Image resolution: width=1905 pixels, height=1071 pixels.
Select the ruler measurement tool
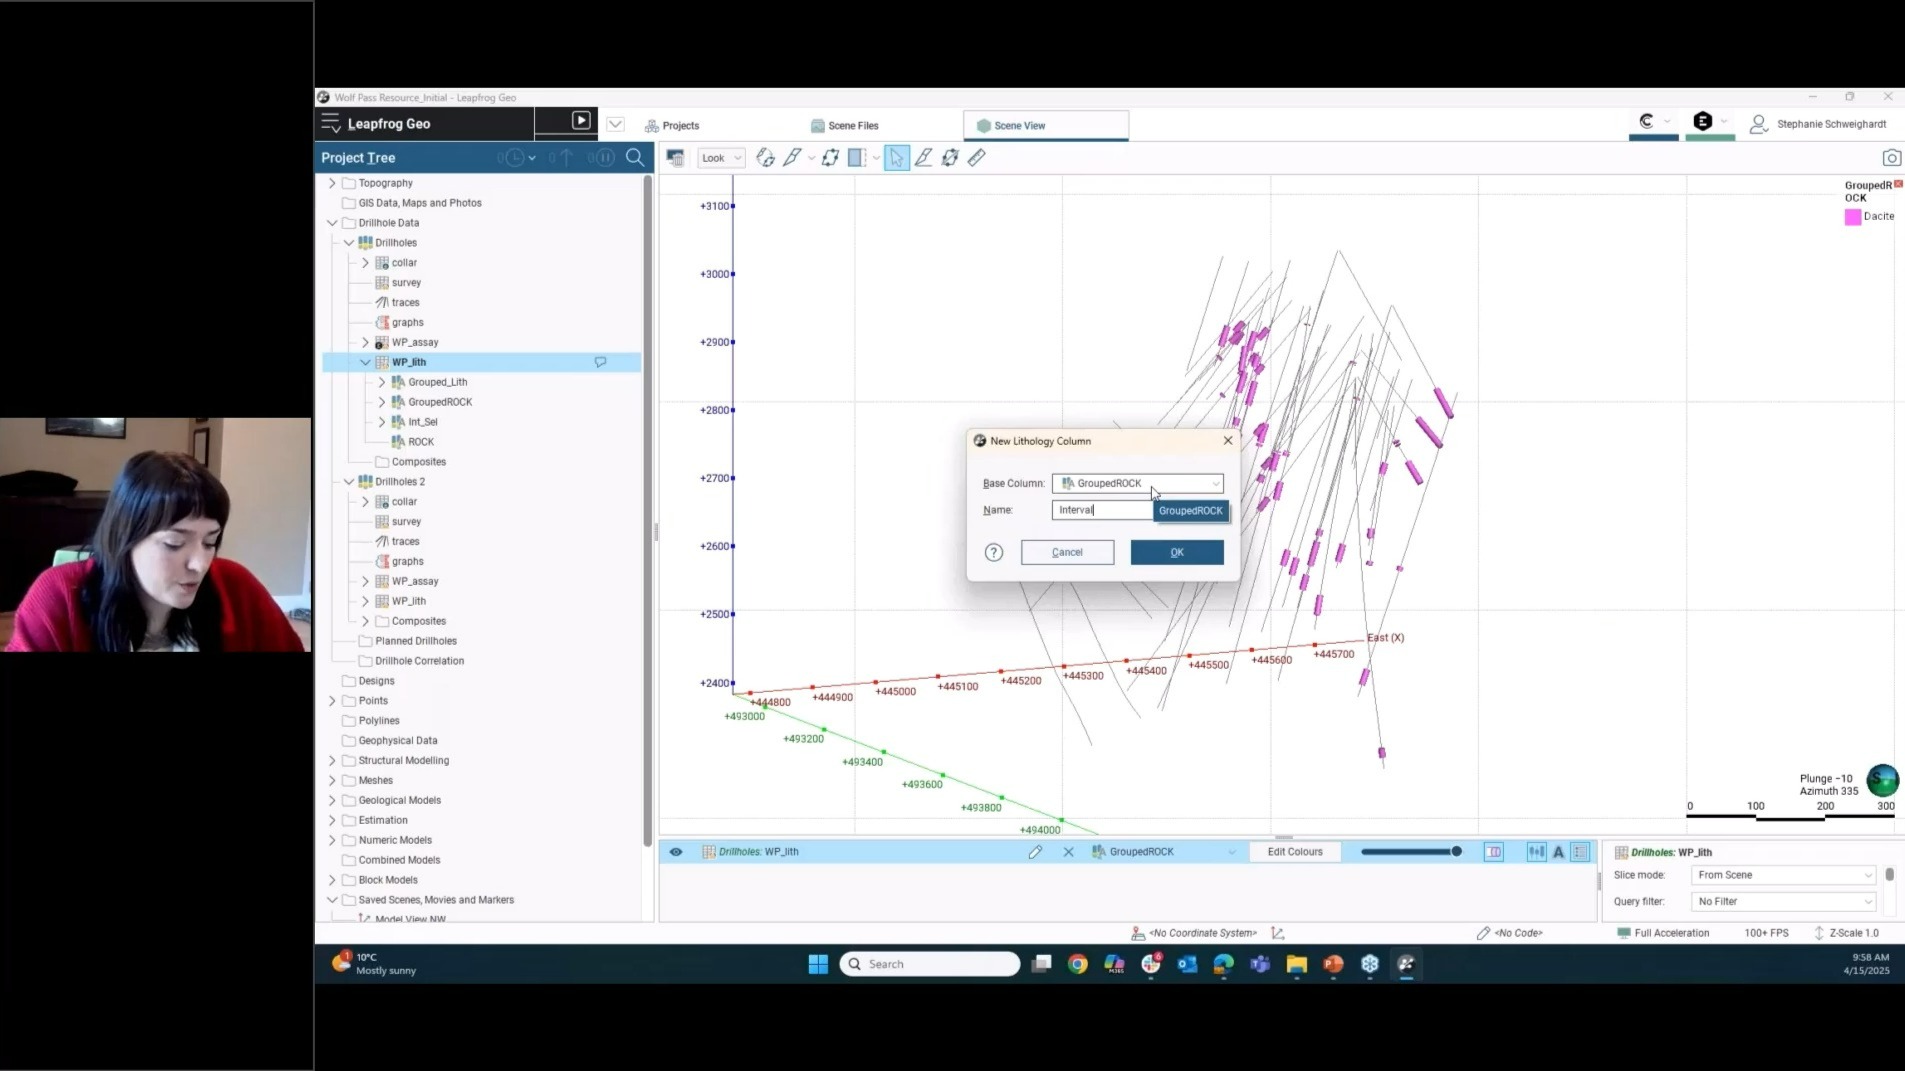pyautogui.click(x=977, y=158)
